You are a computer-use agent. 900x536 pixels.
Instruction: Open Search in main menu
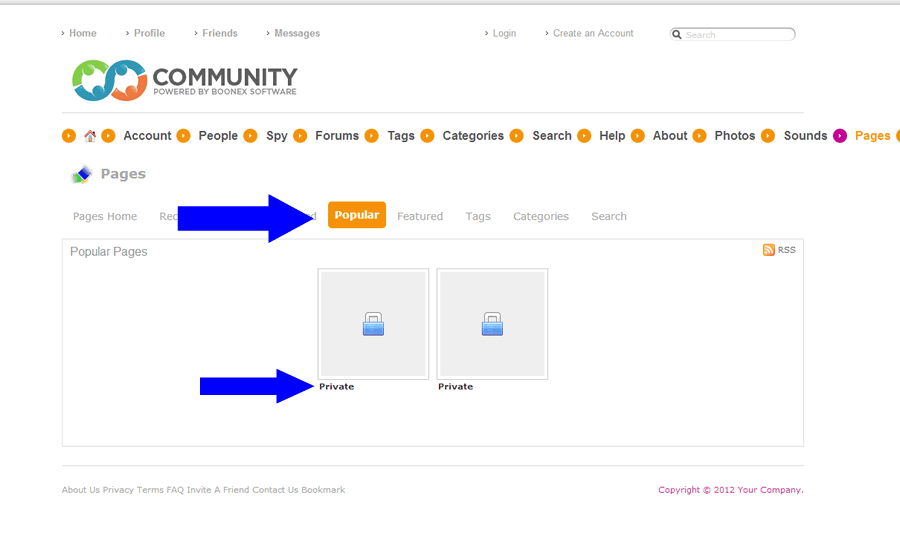tap(552, 136)
